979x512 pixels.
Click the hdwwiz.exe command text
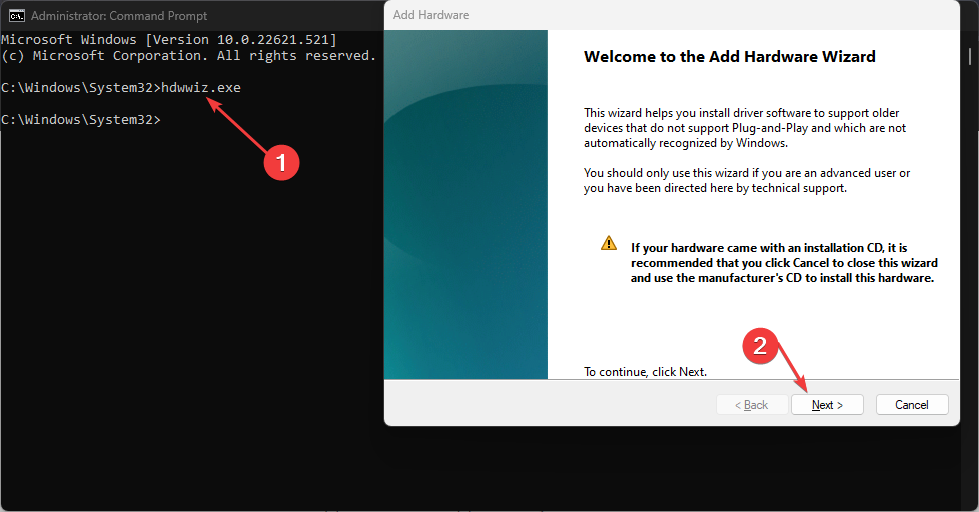(201, 87)
